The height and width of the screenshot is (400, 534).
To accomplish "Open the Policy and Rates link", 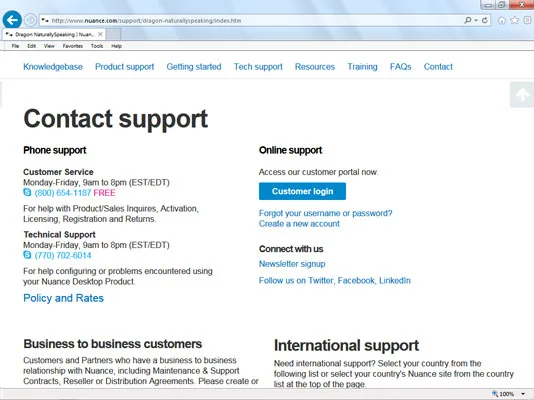I will pos(63,298).
